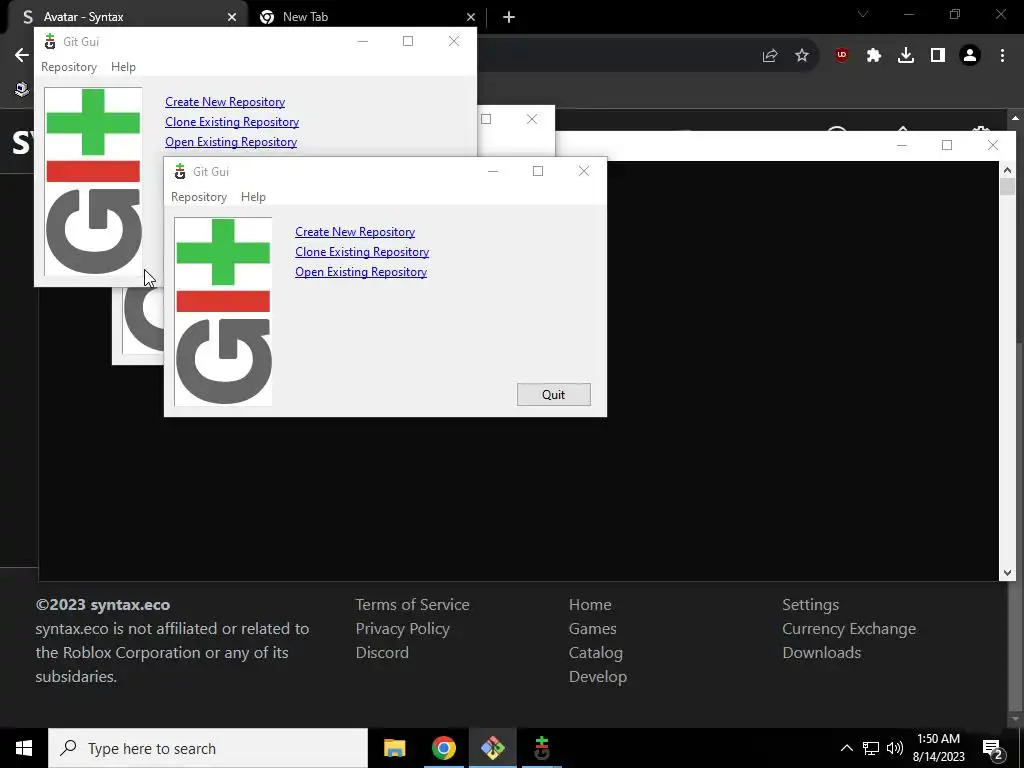Show hidden system tray icons chevron
1024x768 pixels.
click(846, 748)
